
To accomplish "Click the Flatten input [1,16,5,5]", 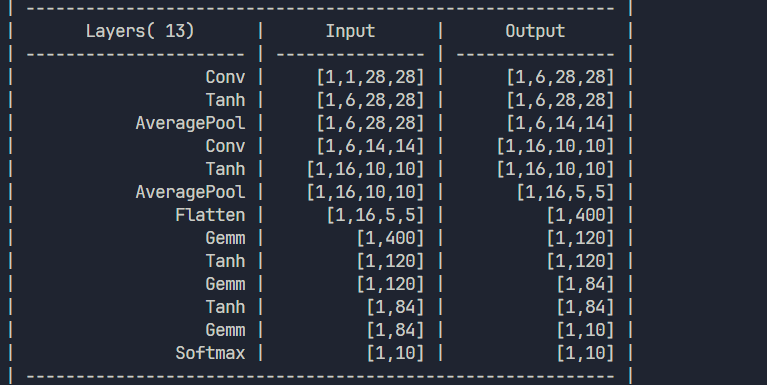I will (x=375, y=215).
